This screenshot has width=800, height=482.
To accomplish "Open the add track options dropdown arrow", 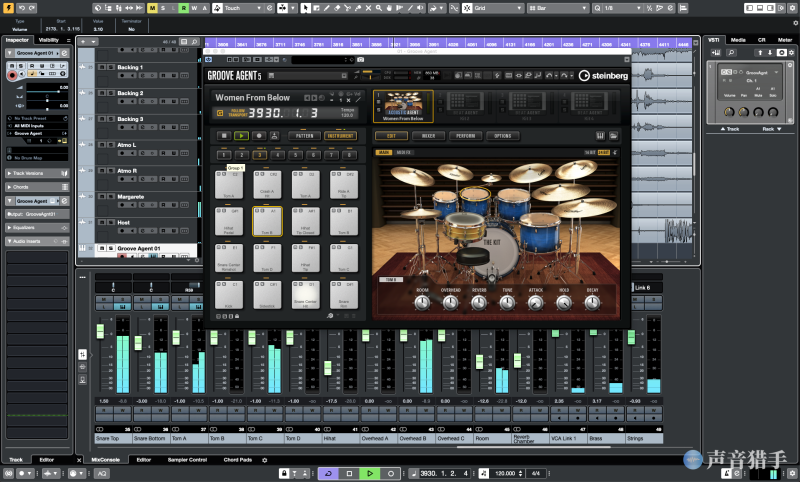I will coord(93,42).
